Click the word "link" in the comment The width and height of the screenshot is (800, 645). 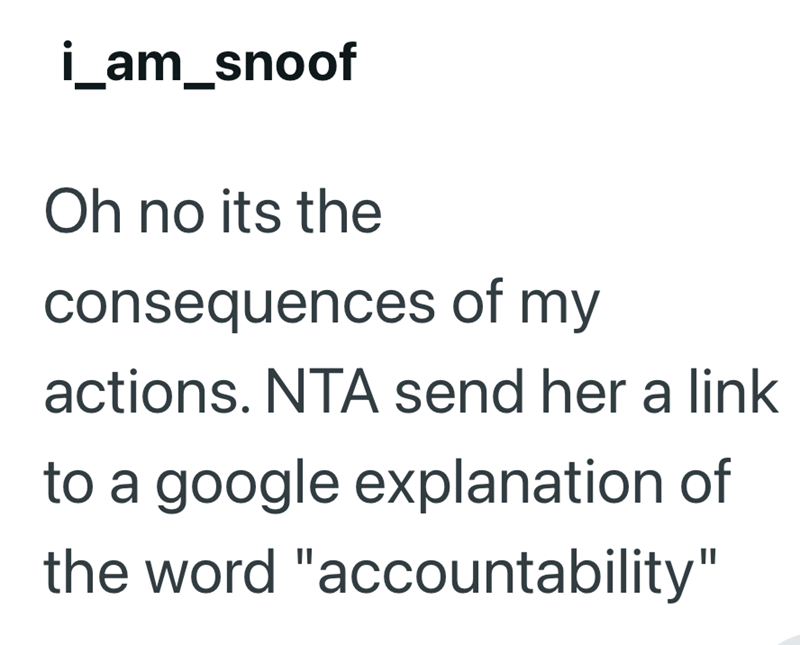734,389
